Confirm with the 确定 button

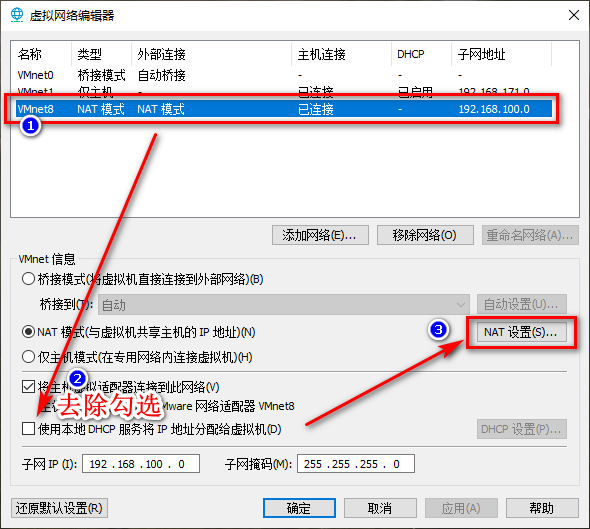coord(299,508)
